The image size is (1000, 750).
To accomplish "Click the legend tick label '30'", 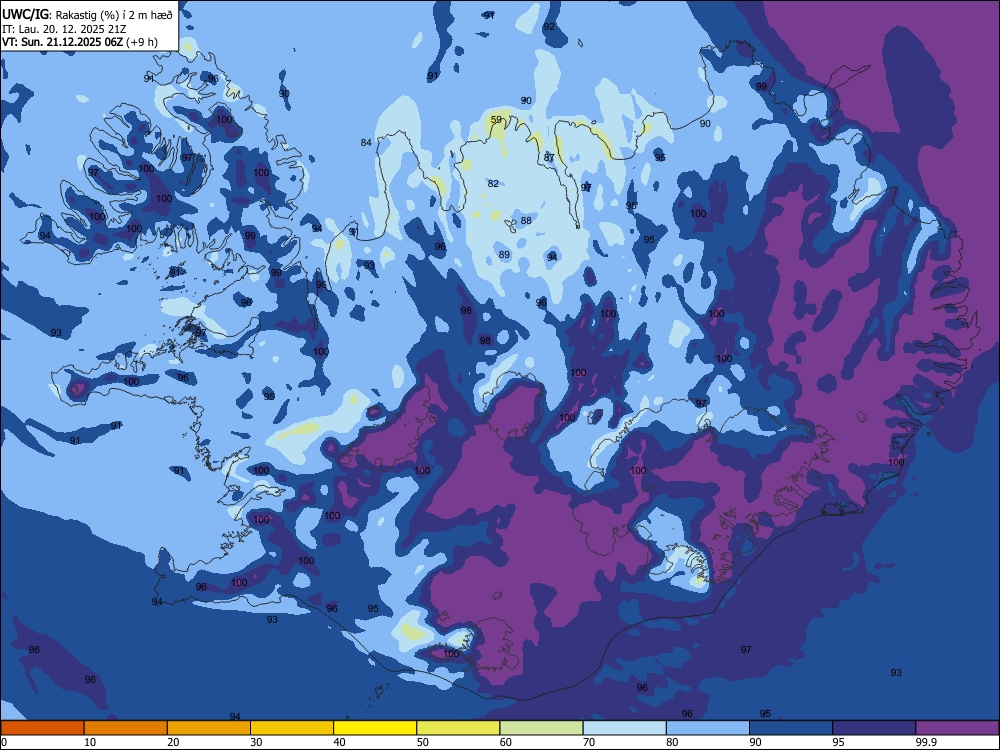I will (256, 742).
